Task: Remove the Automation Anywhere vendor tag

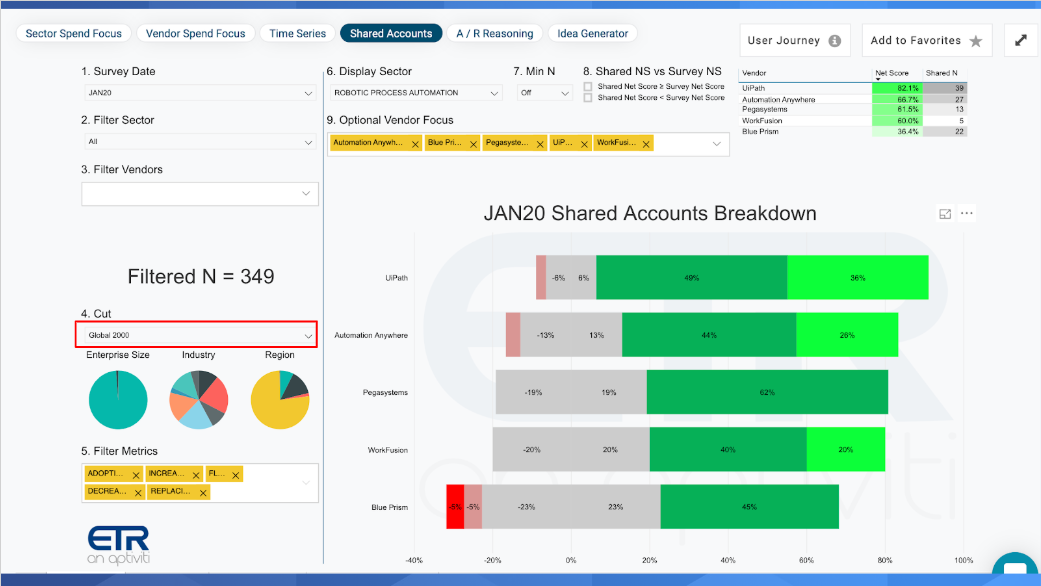Action: point(415,144)
